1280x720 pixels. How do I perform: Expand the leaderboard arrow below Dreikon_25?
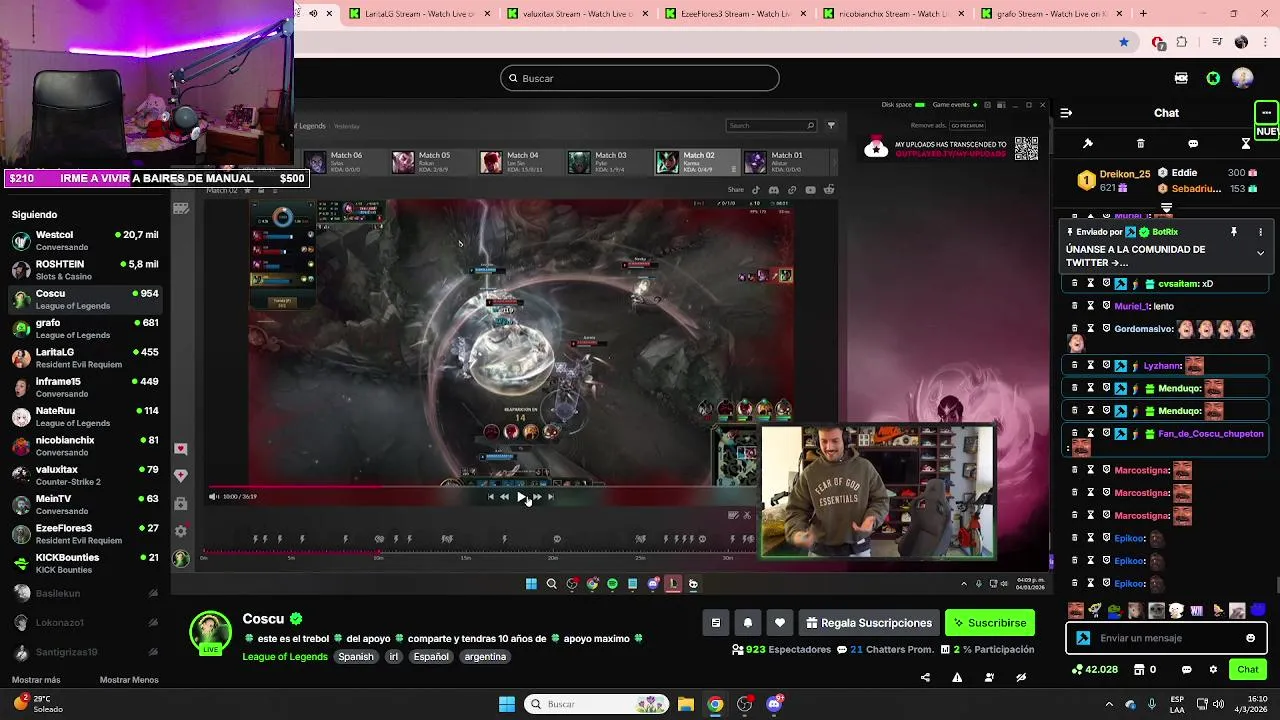point(1166,208)
